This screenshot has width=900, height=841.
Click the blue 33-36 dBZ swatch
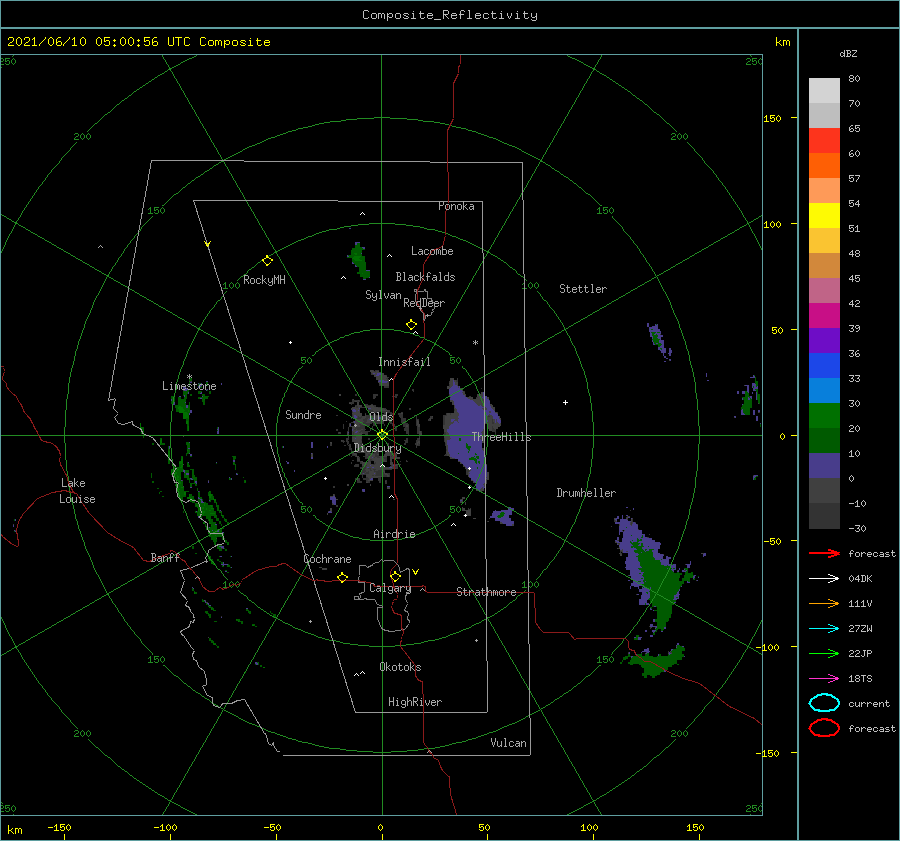tap(824, 366)
